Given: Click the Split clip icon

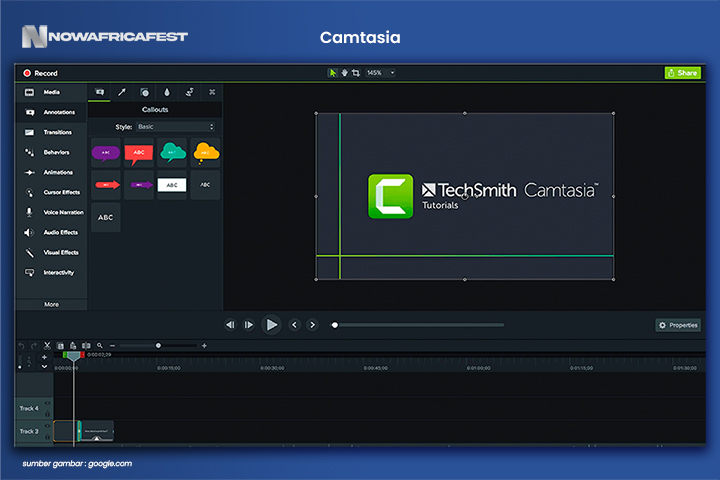Looking at the screenshot, I should coord(86,345).
